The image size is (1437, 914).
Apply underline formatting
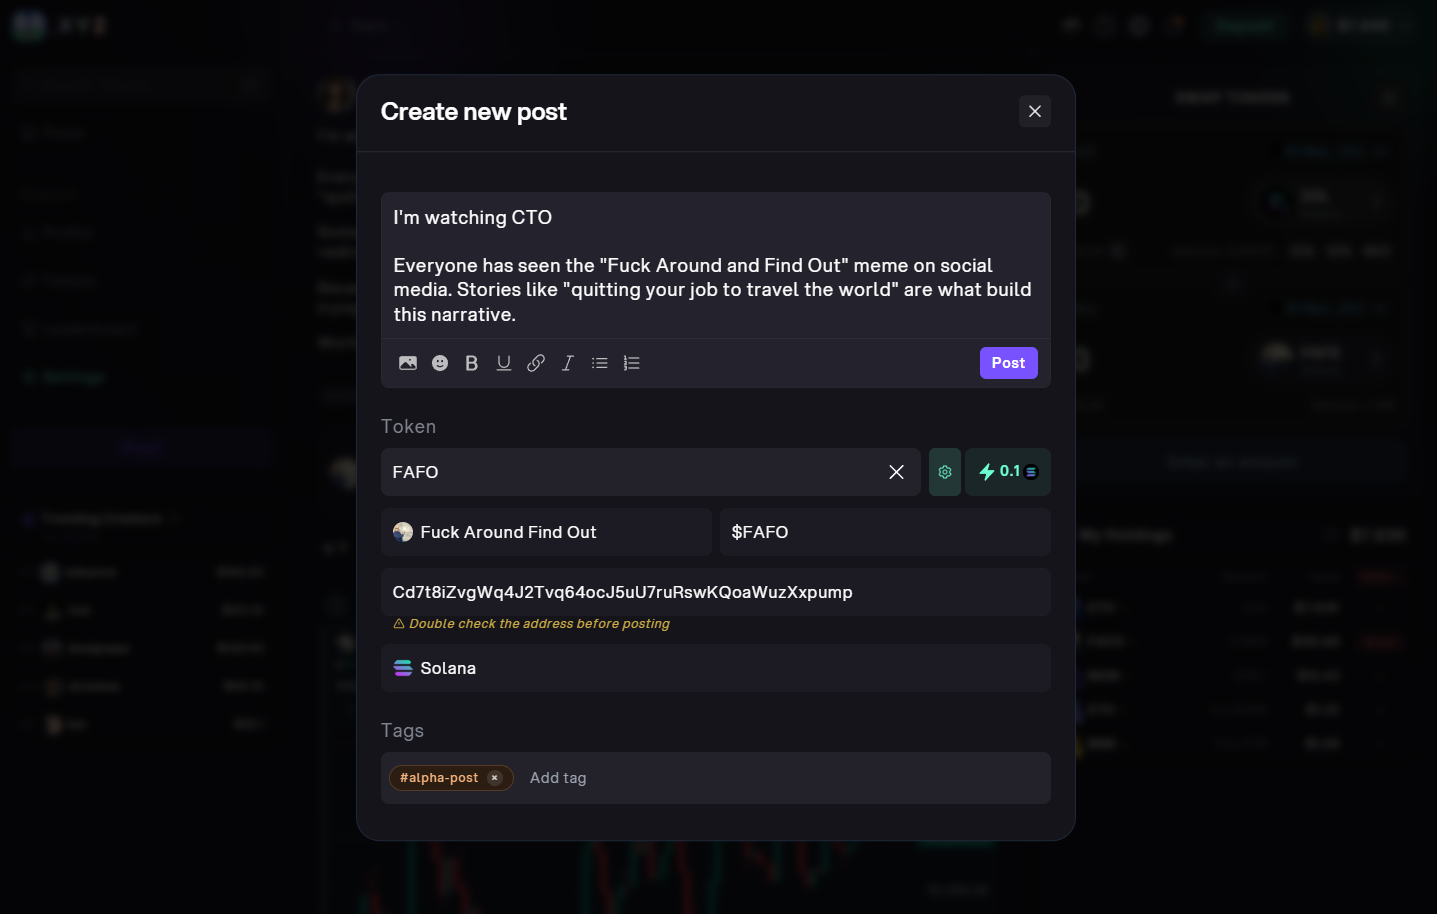pyautogui.click(x=503, y=363)
